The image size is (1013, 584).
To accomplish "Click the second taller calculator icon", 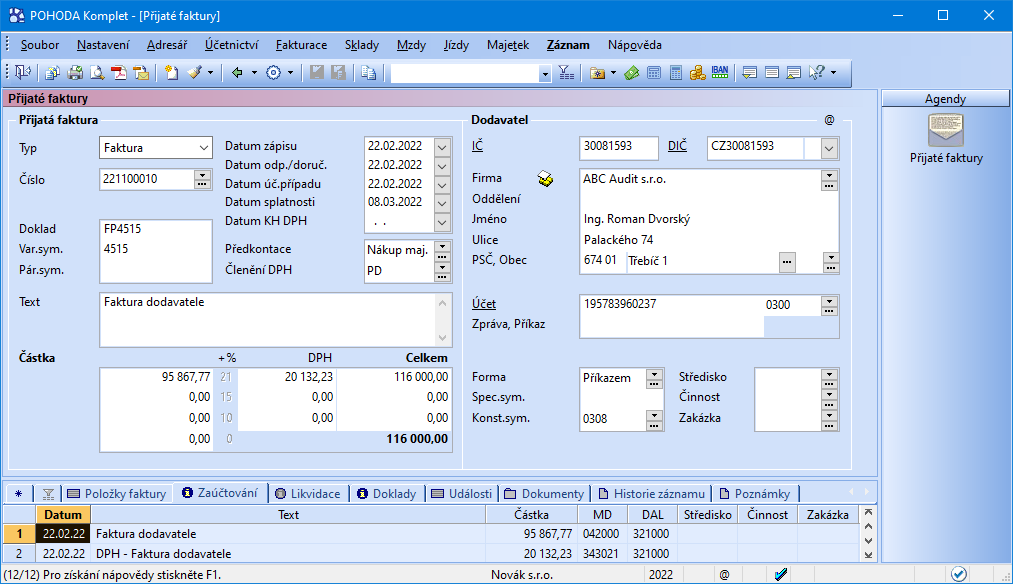I will click(676, 73).
